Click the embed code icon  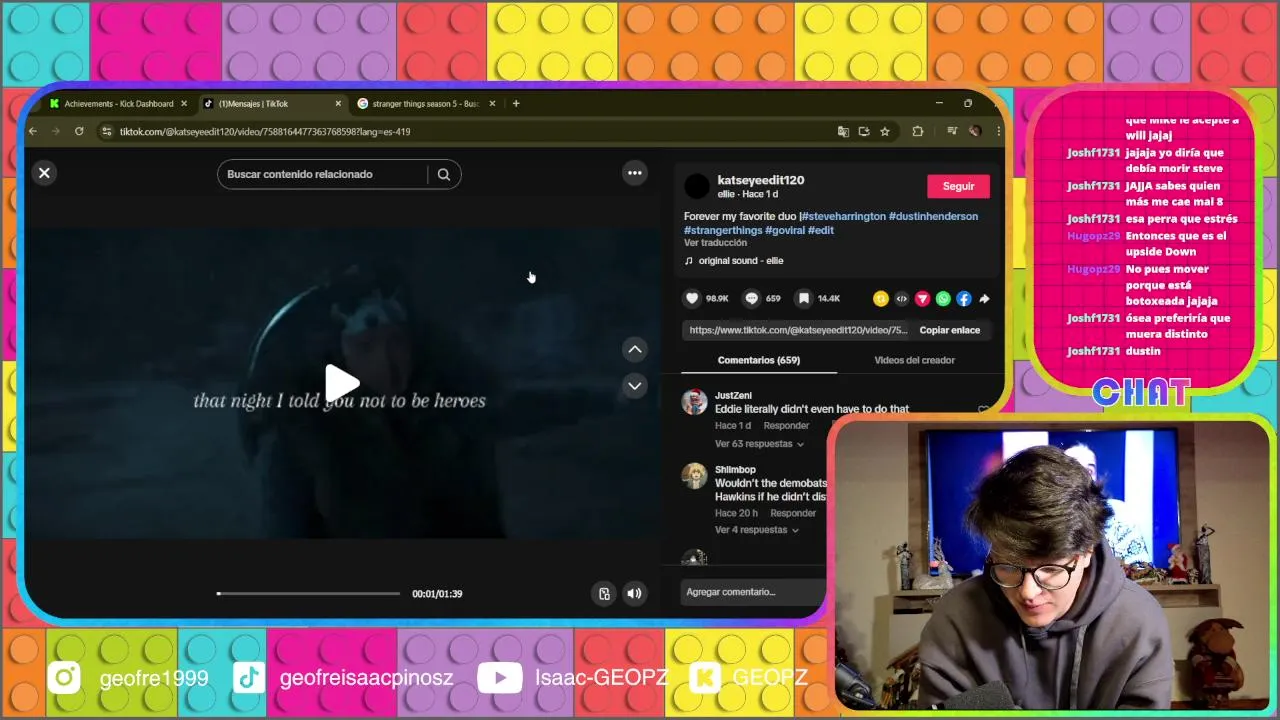[901, 298]
